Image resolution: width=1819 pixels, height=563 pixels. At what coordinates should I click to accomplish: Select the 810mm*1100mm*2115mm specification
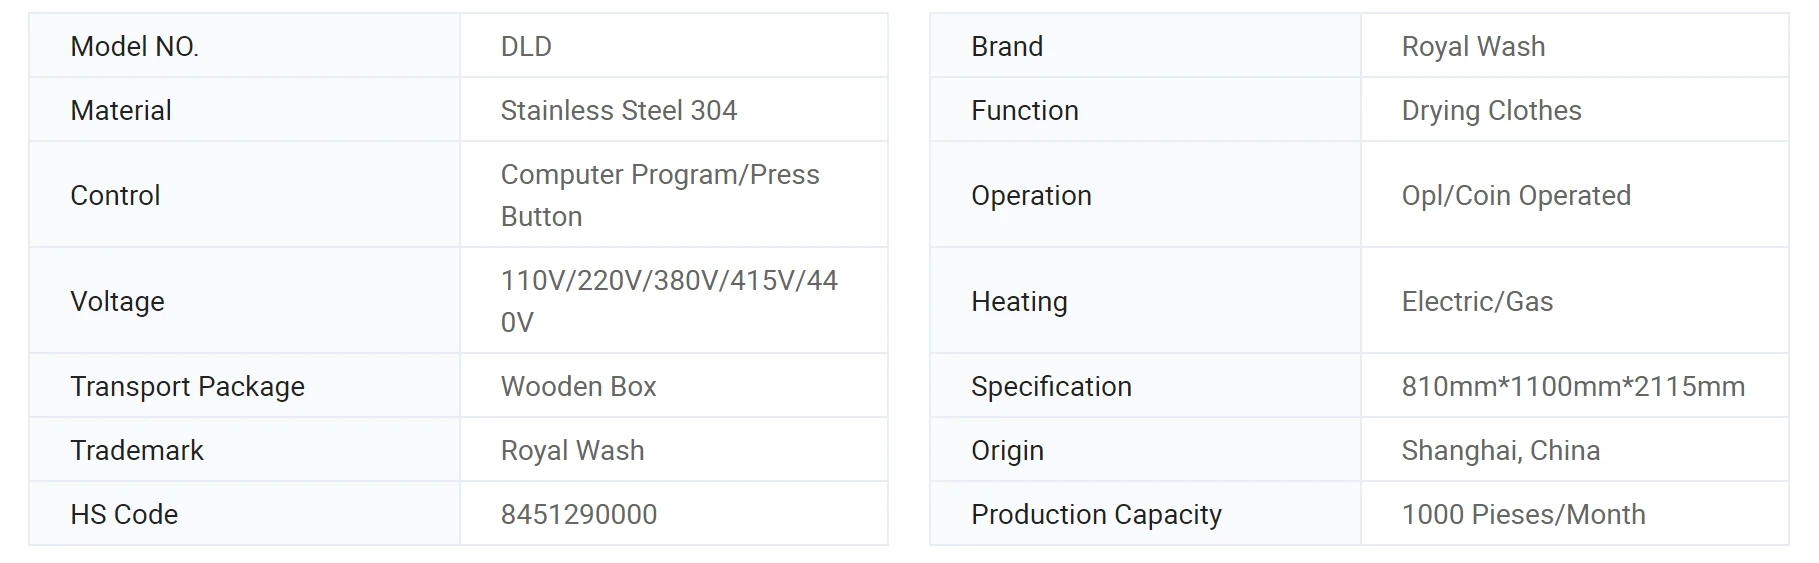[1573, 386]
